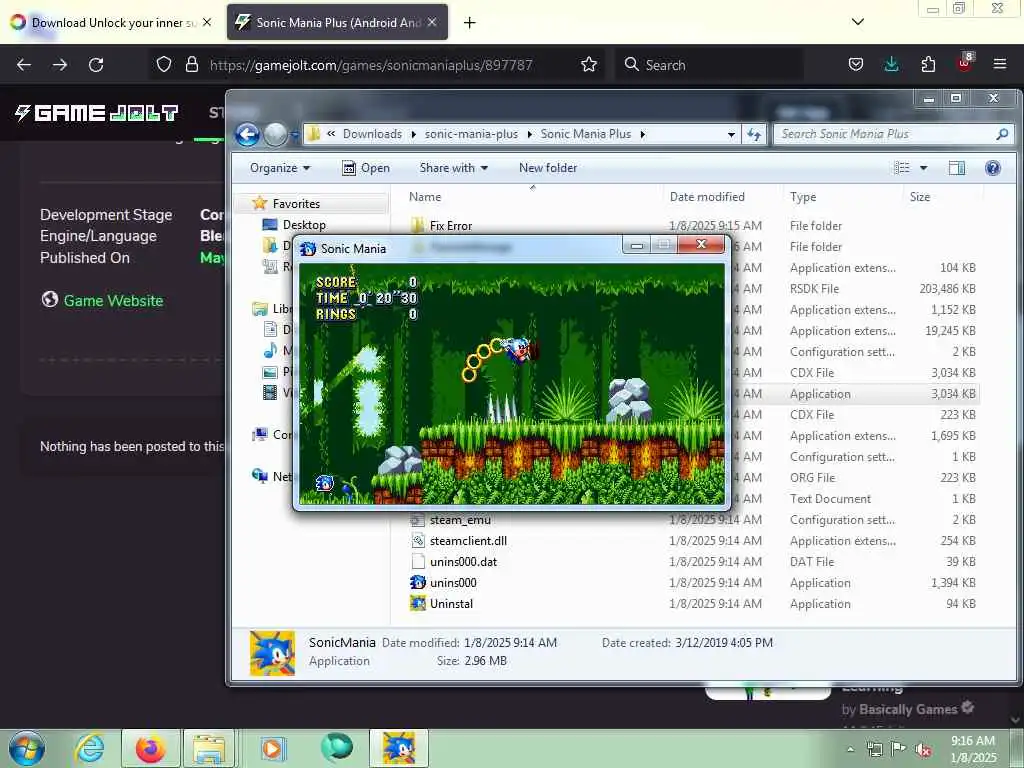Open the Action Center flag icon

tap(899, 750)
